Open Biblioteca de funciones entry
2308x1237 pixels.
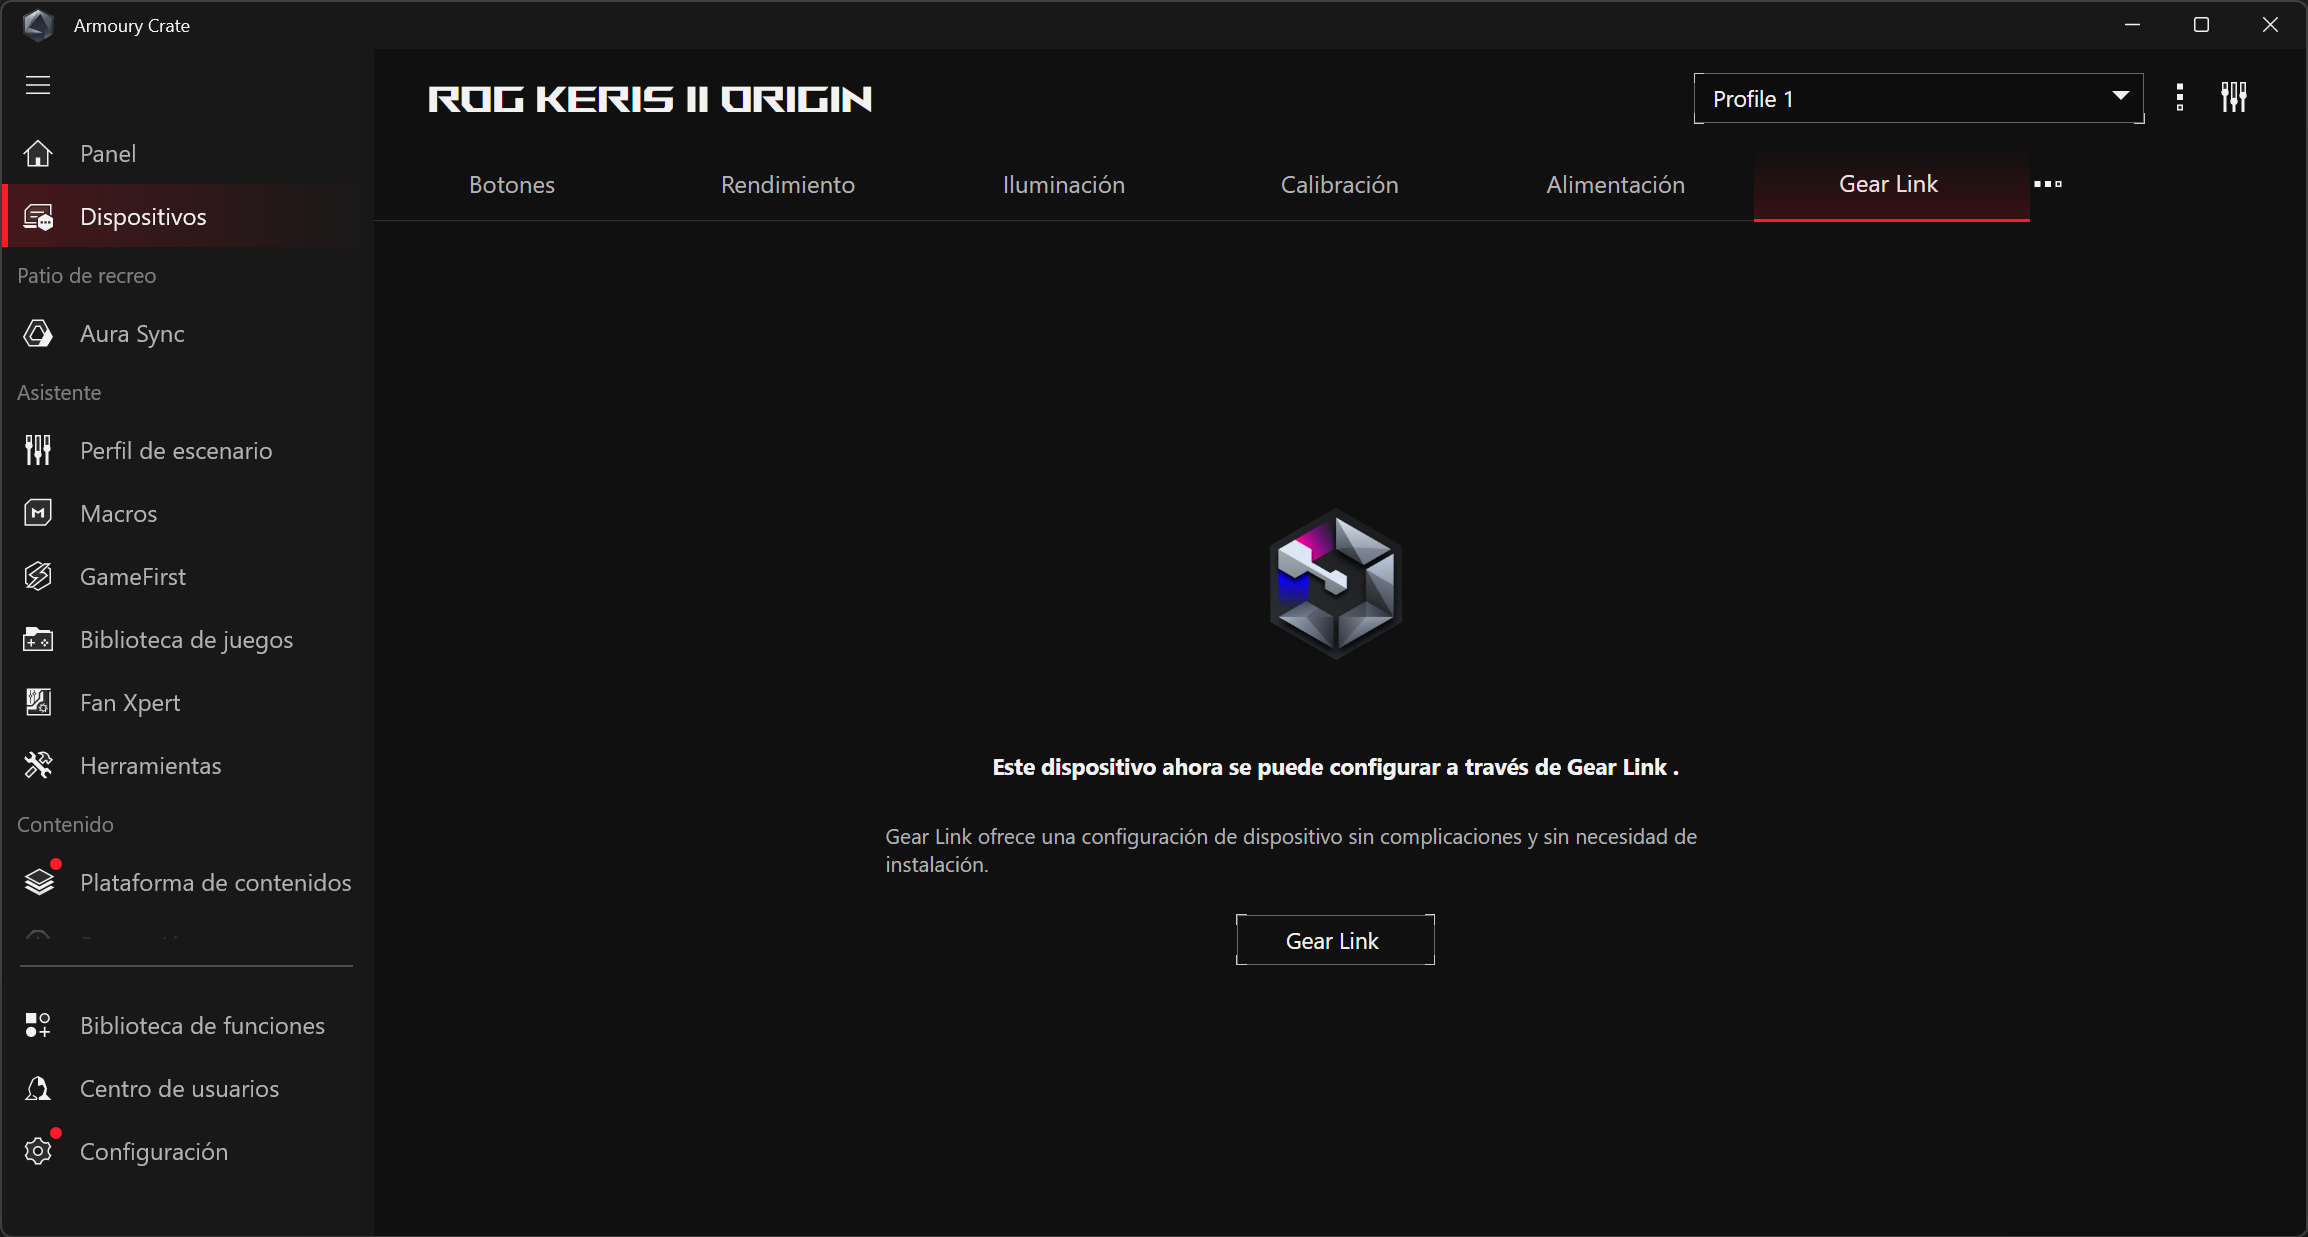coord(188,1026)
